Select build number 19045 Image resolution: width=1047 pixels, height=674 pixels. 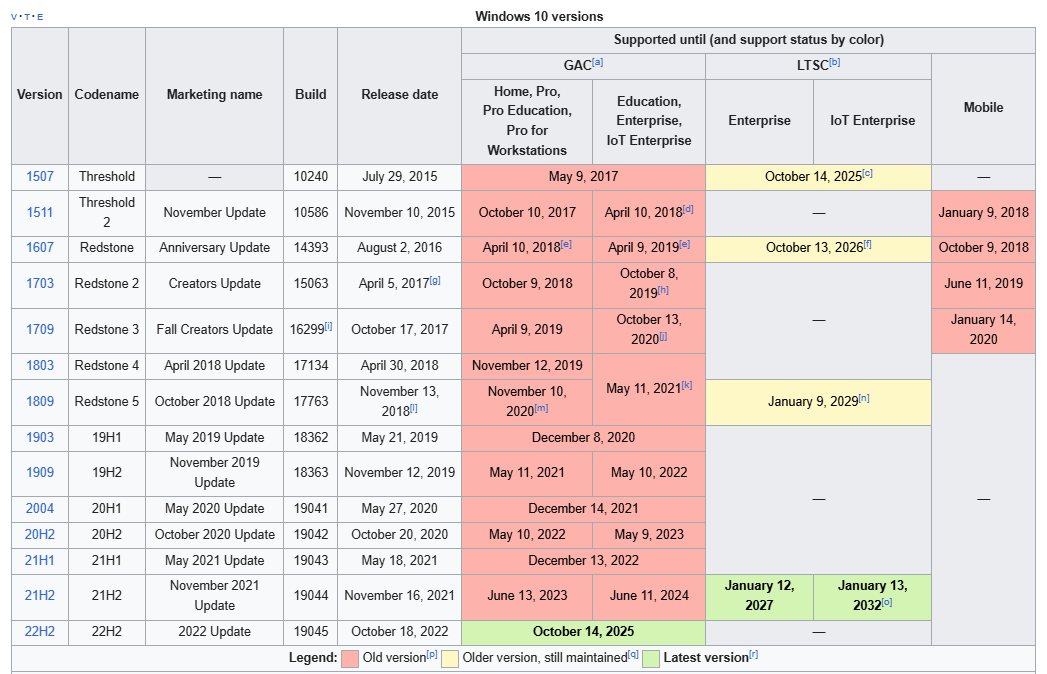click(x=310, y=631)
